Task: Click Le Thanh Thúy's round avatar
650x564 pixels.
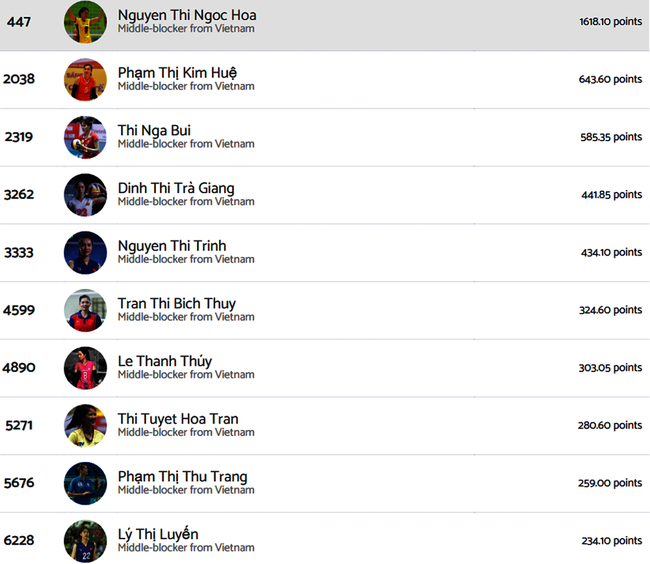Action: tap(85, 368)
